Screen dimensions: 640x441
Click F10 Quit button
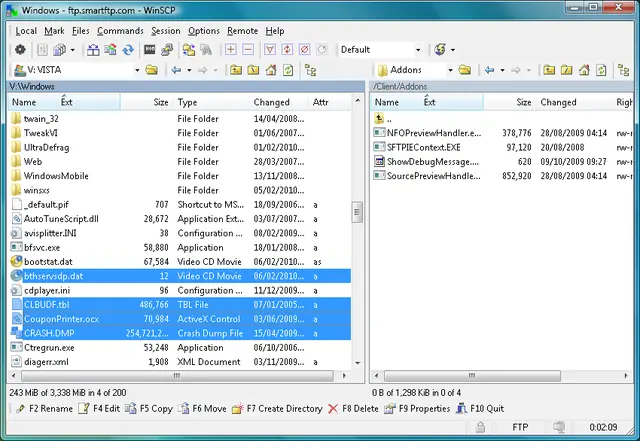click(480, 408)
